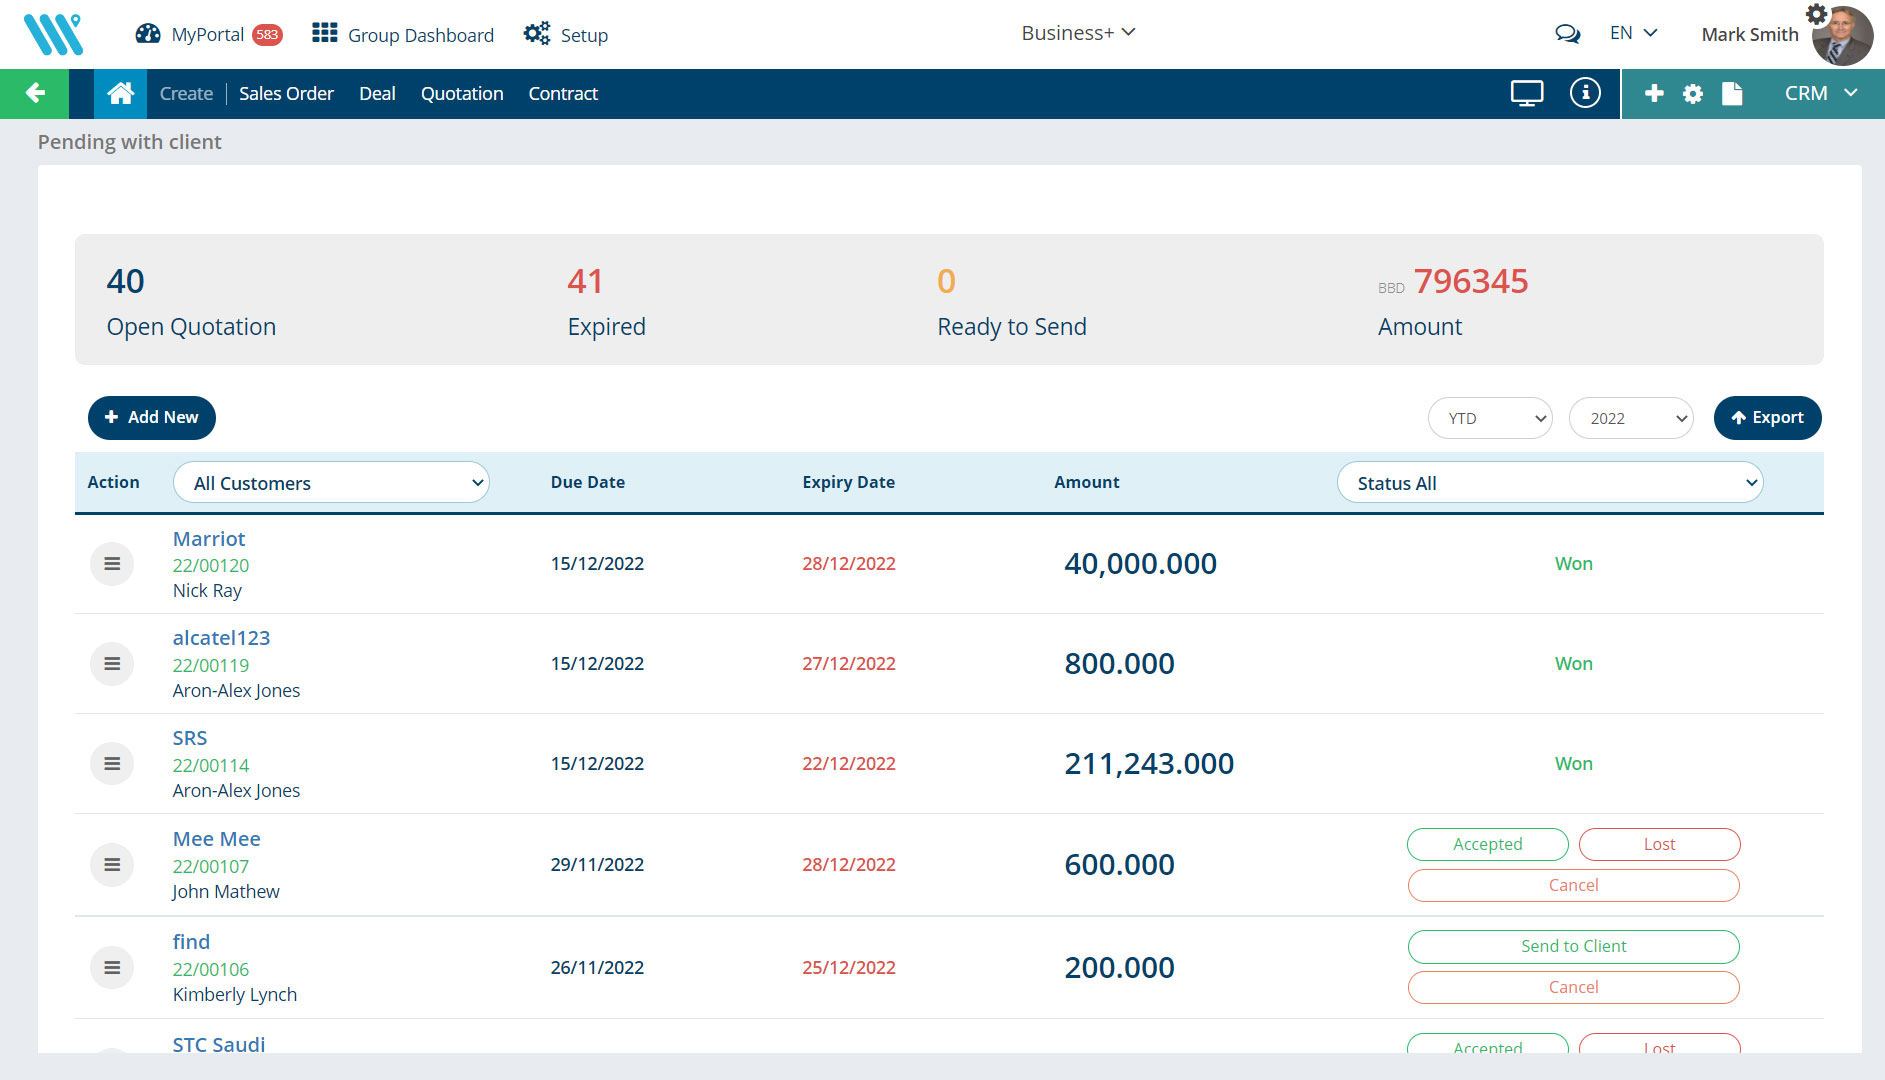Click the Add New button
The height and width of the screenshot is (1080, 1885).
[152, 418]
